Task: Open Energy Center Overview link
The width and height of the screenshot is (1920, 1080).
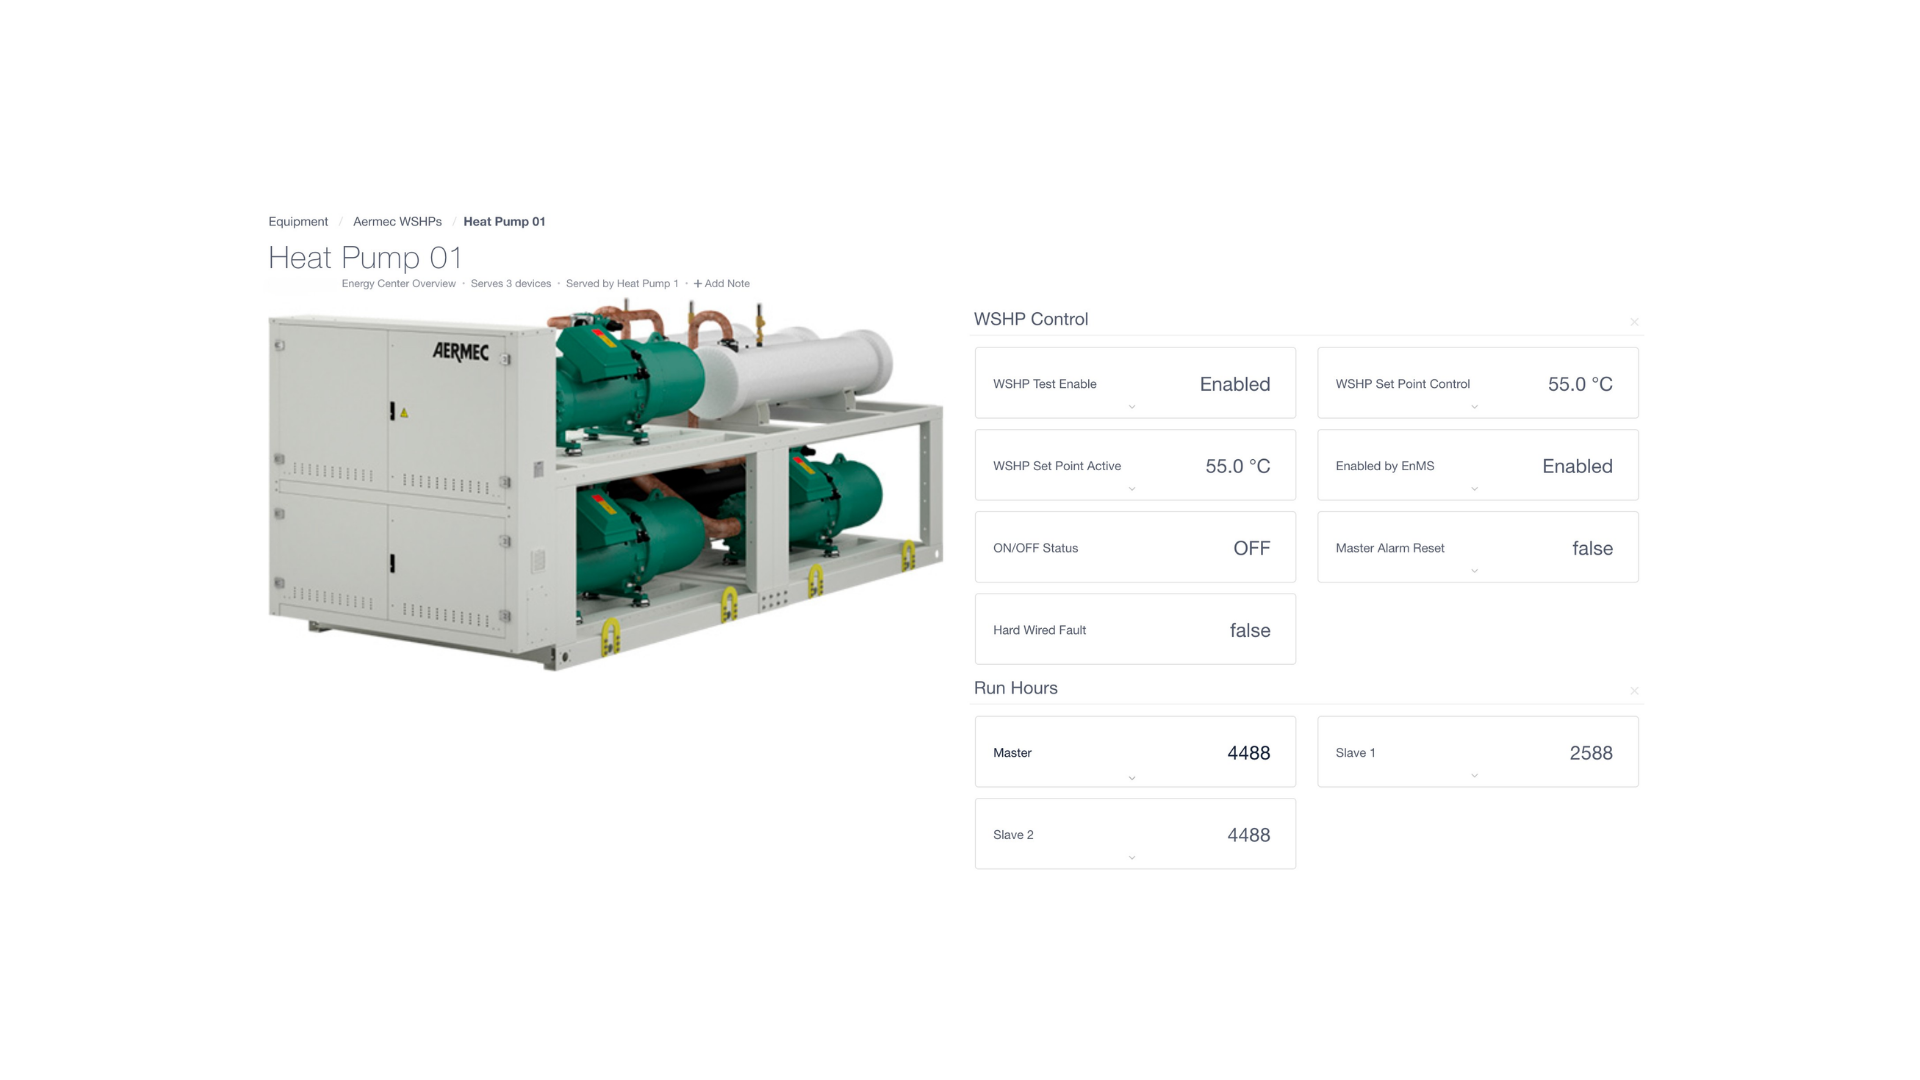Action: (x=398, y=284)
